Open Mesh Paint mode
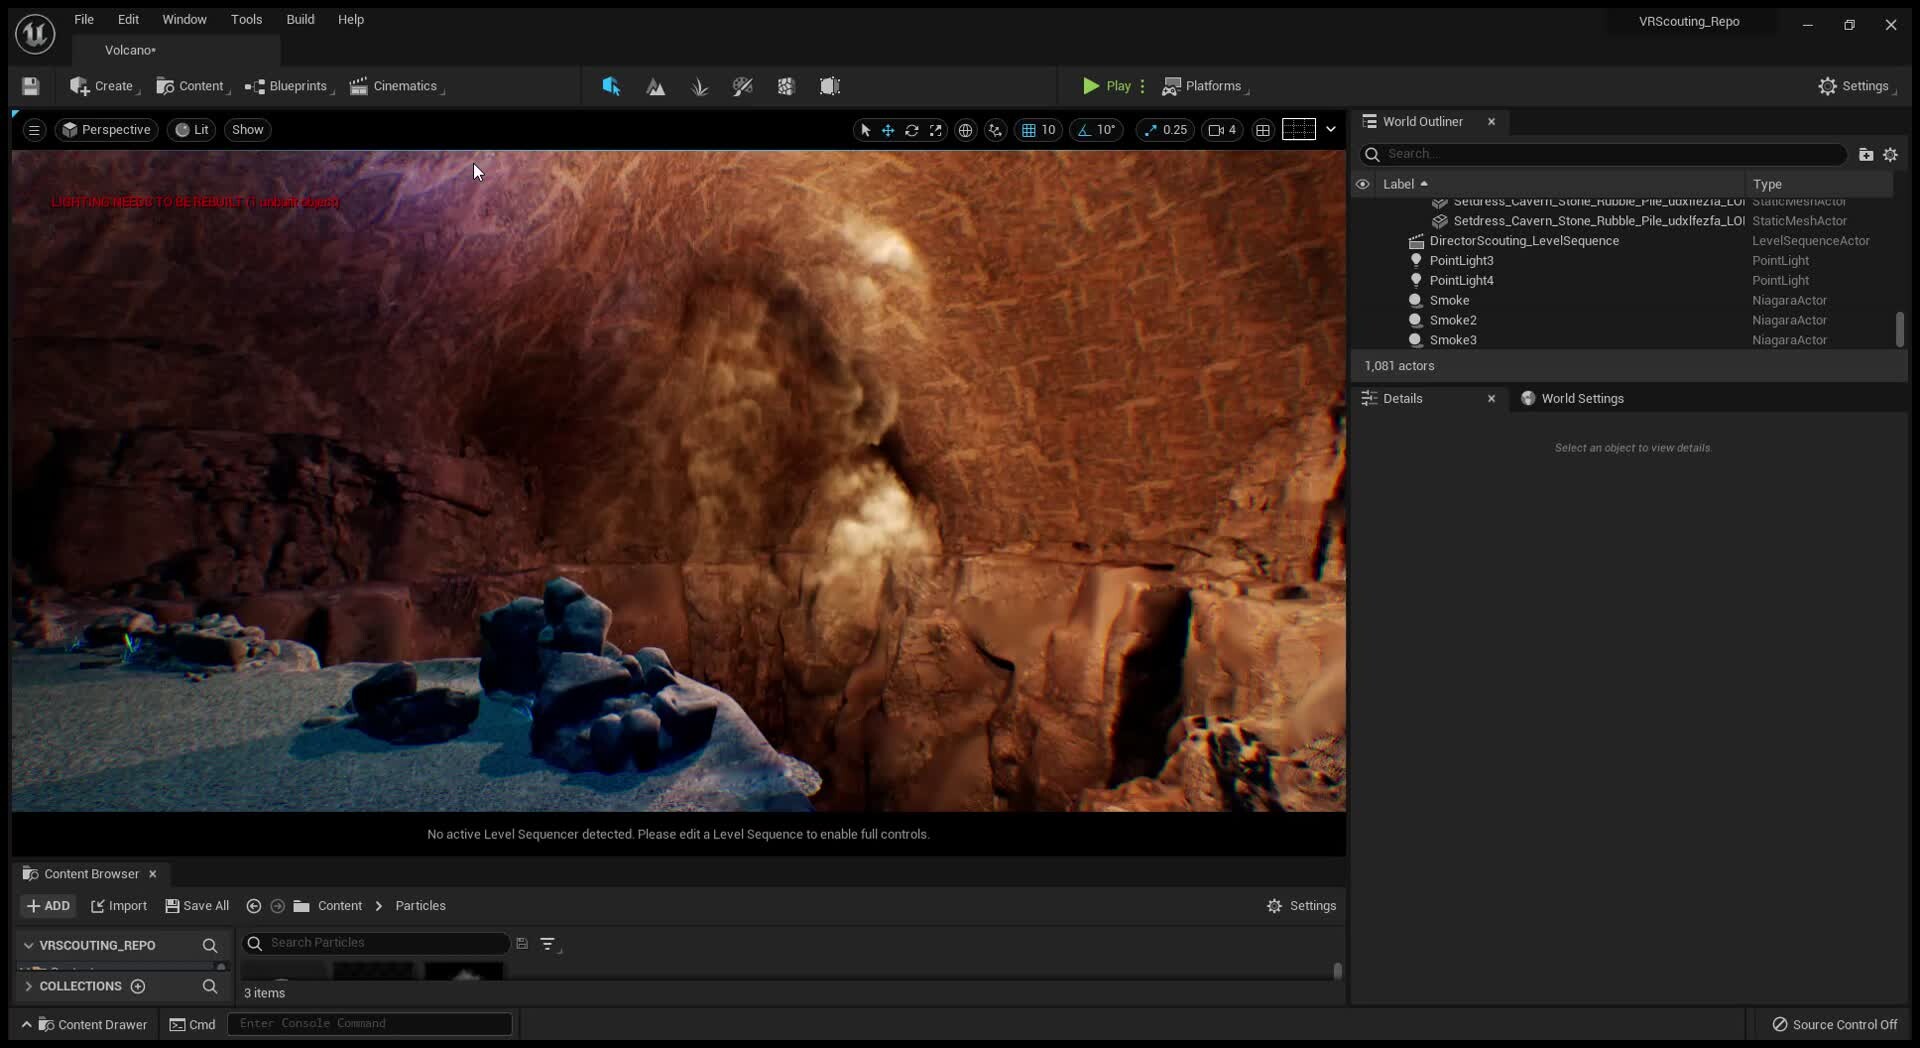 click(742, 86)
